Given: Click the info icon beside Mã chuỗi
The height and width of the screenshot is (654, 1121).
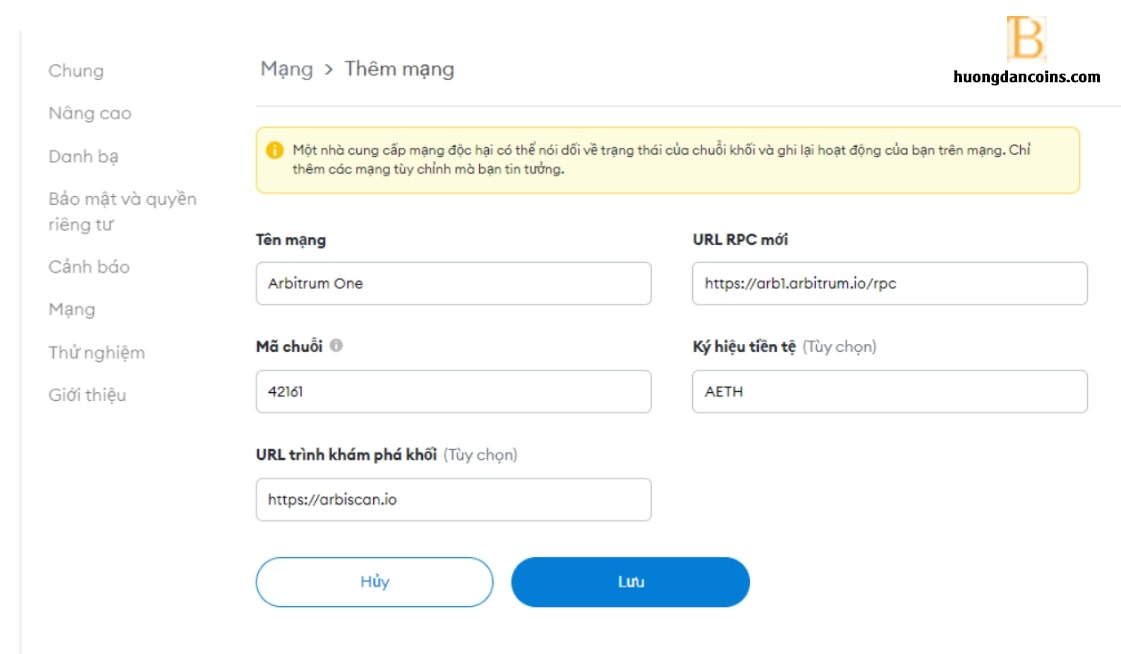Looking at the screenshot, I should [336, 345].
